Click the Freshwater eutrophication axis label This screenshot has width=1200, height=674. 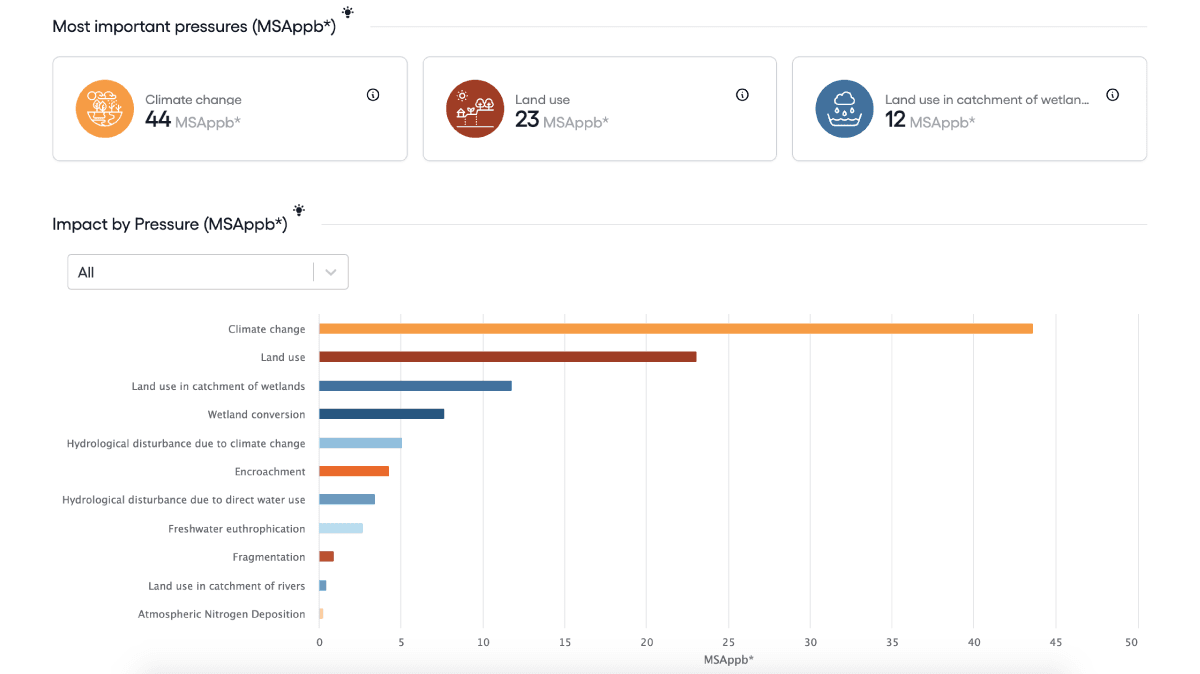(236, 528)
